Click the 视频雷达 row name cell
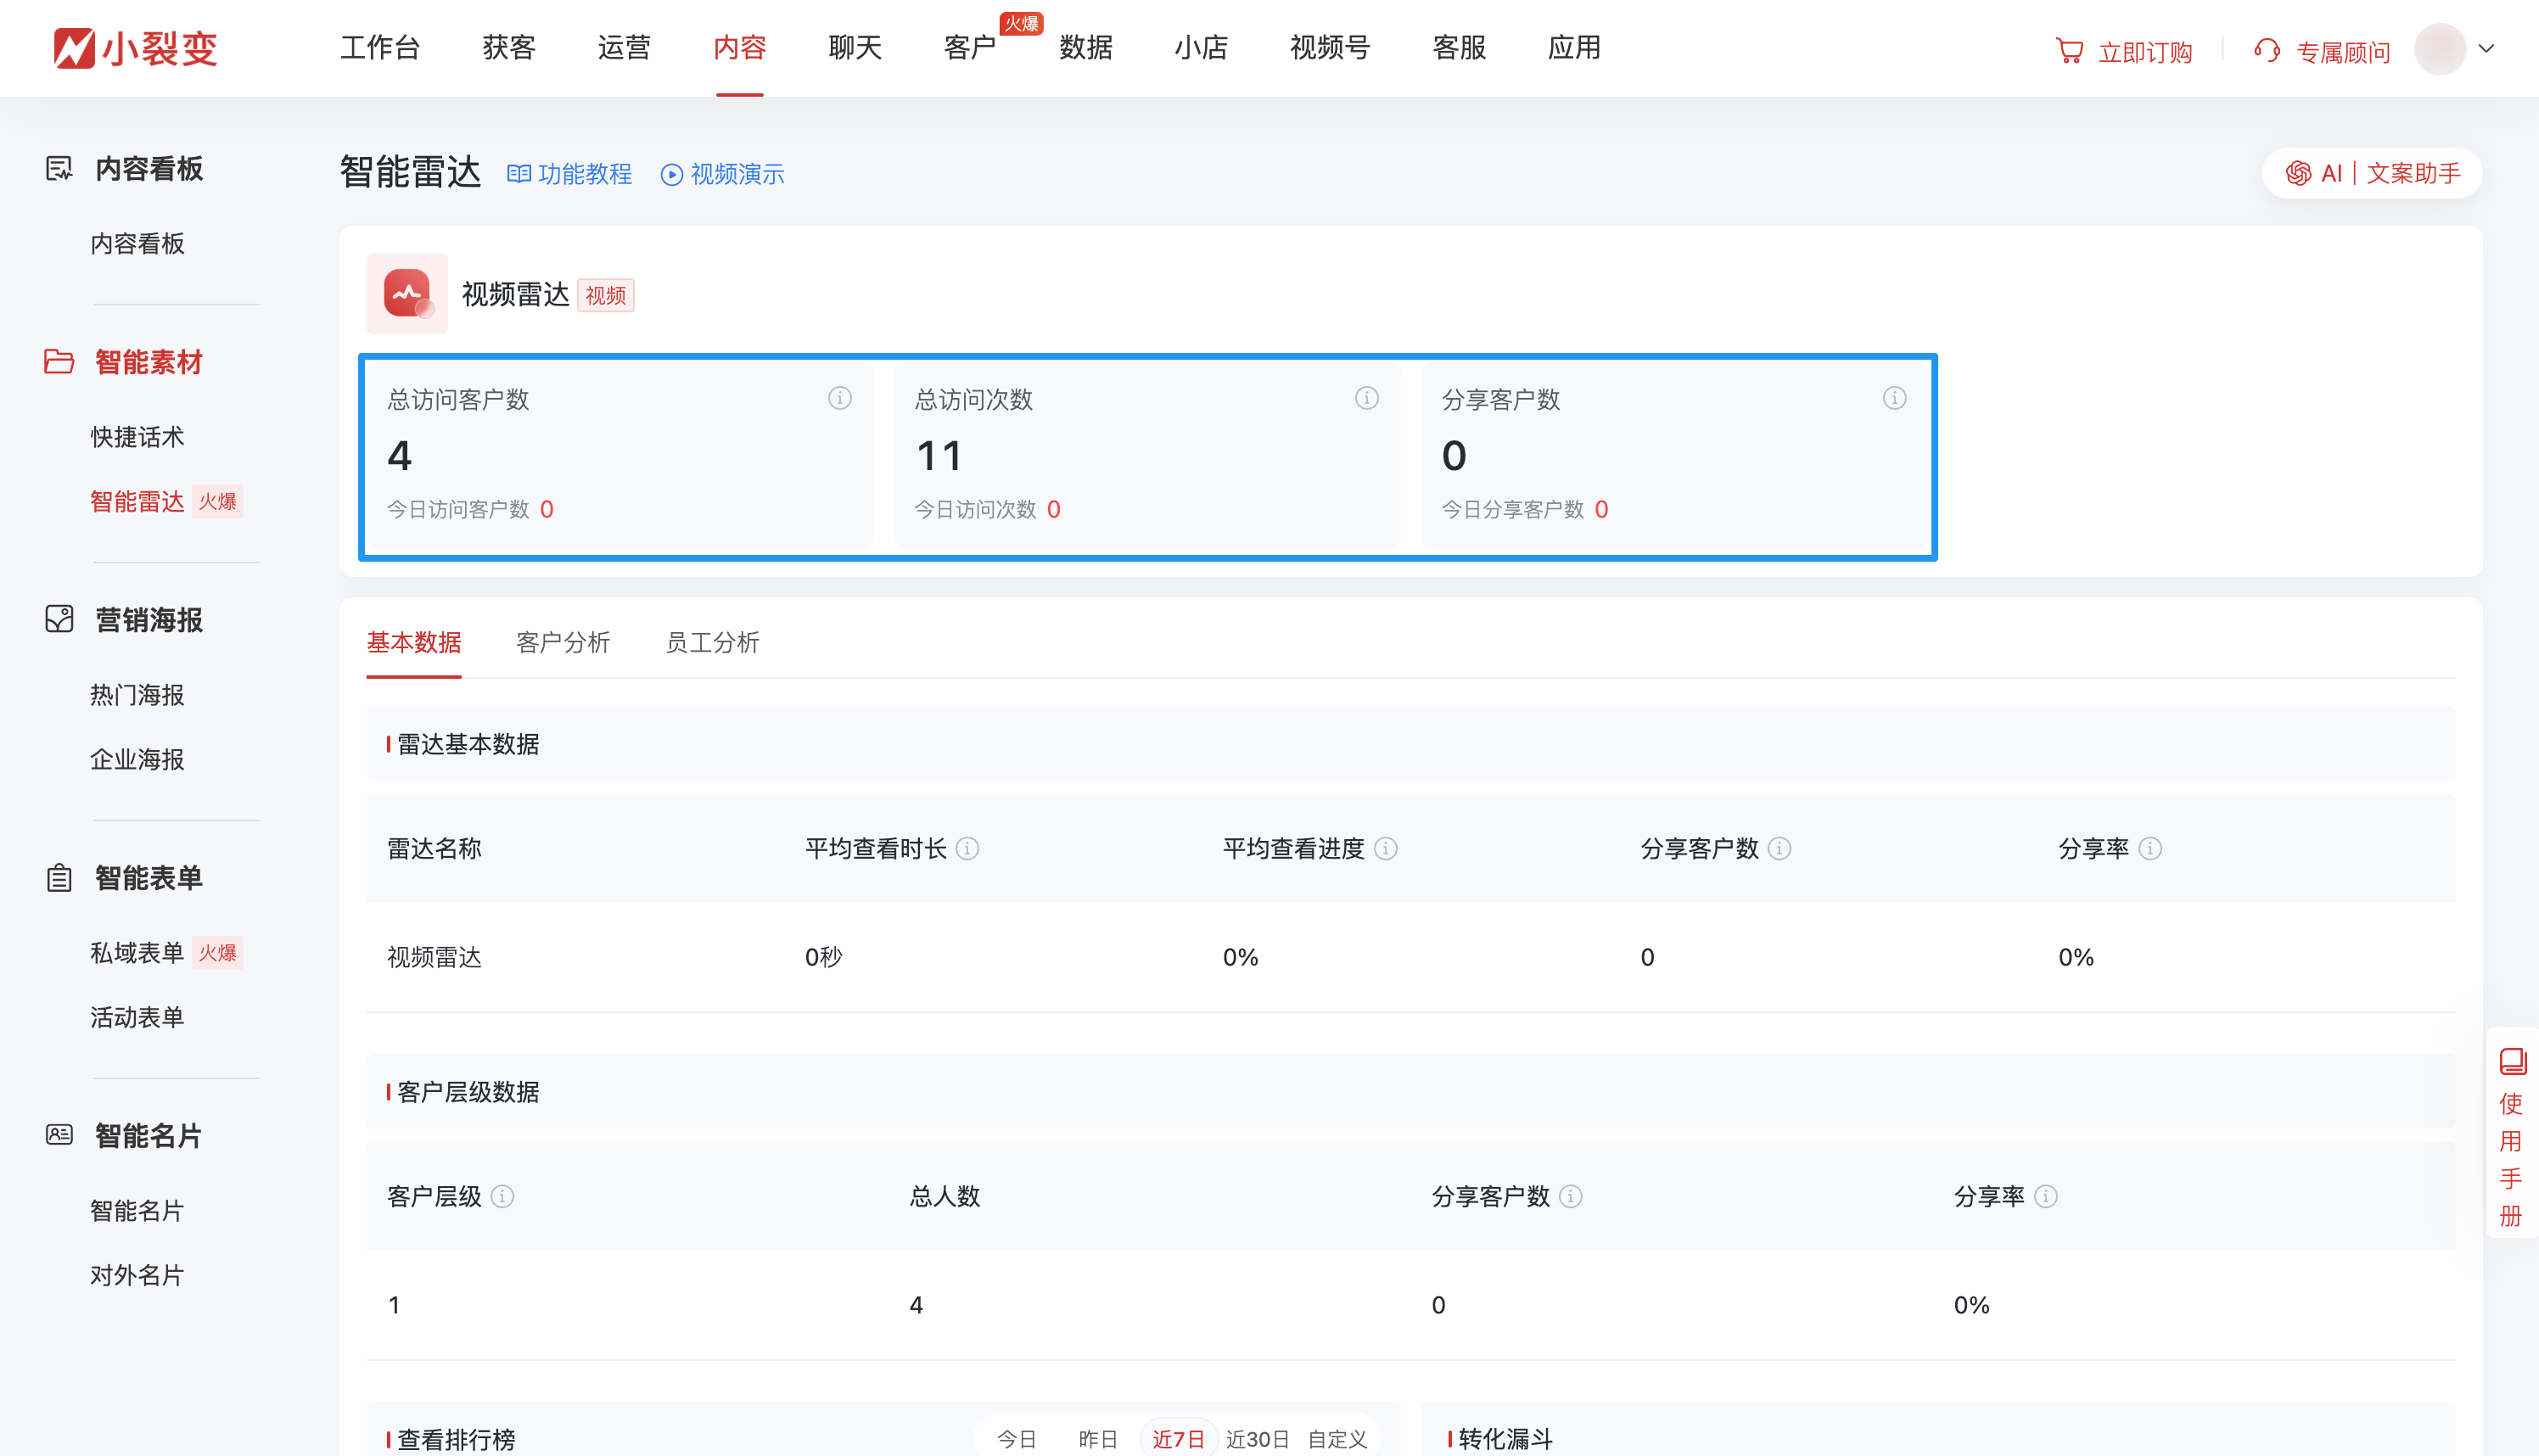Viewport: 2539px width, 1456px height. pos(434,957)
